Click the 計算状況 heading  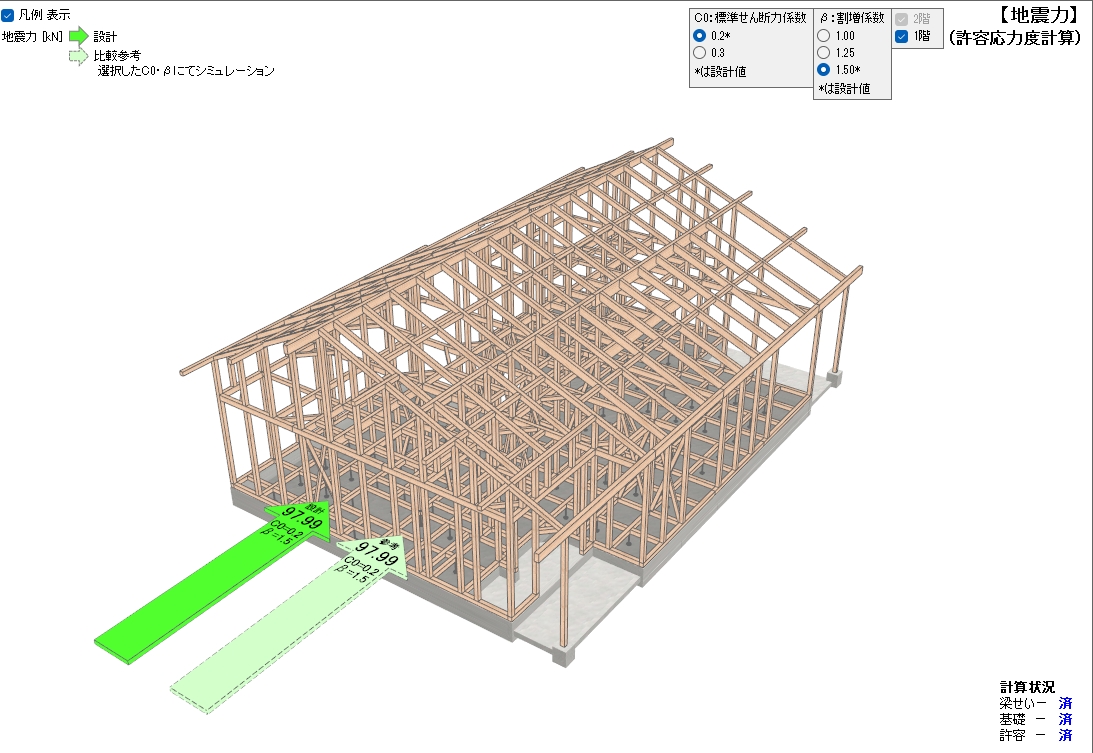(1027, 687)
